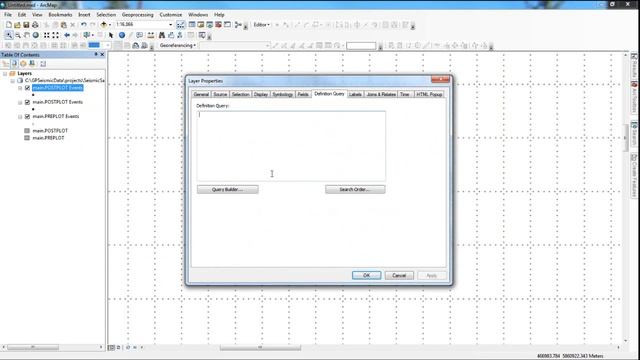Open the Customize menu
The width and height of the screenshot is (640, 360).
click(171, 15)
